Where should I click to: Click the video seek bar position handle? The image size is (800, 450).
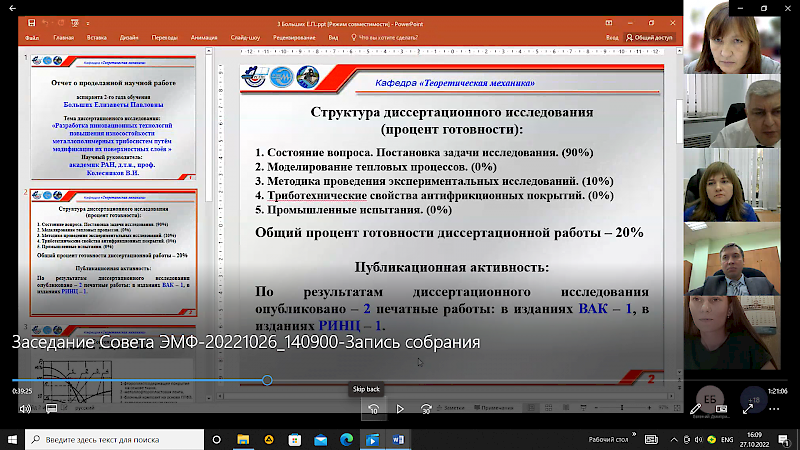coord(267,380)
